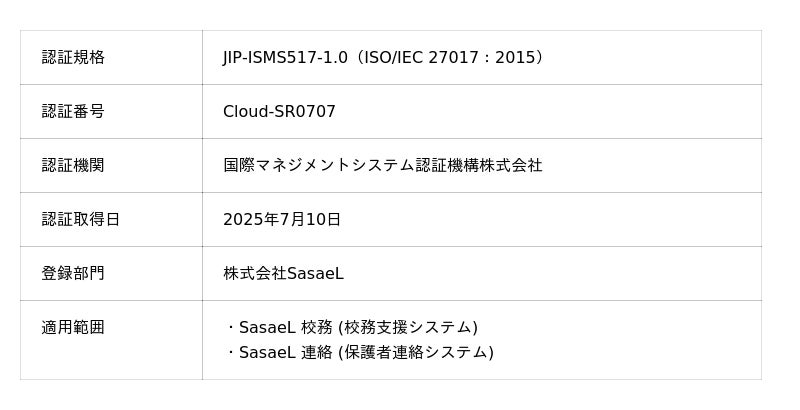Click the 認証規格 row label
800x410 pixels.
[x=73, y=58]
